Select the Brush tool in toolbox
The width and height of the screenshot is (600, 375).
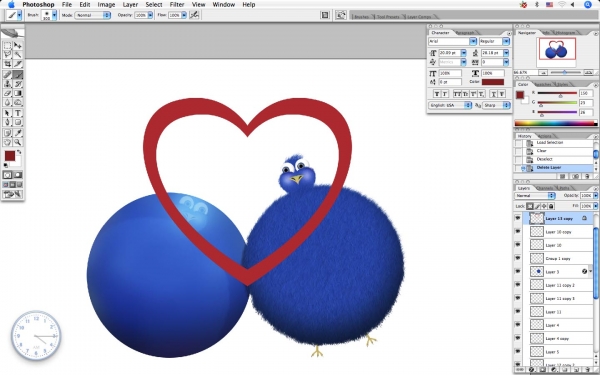point(18,75)
